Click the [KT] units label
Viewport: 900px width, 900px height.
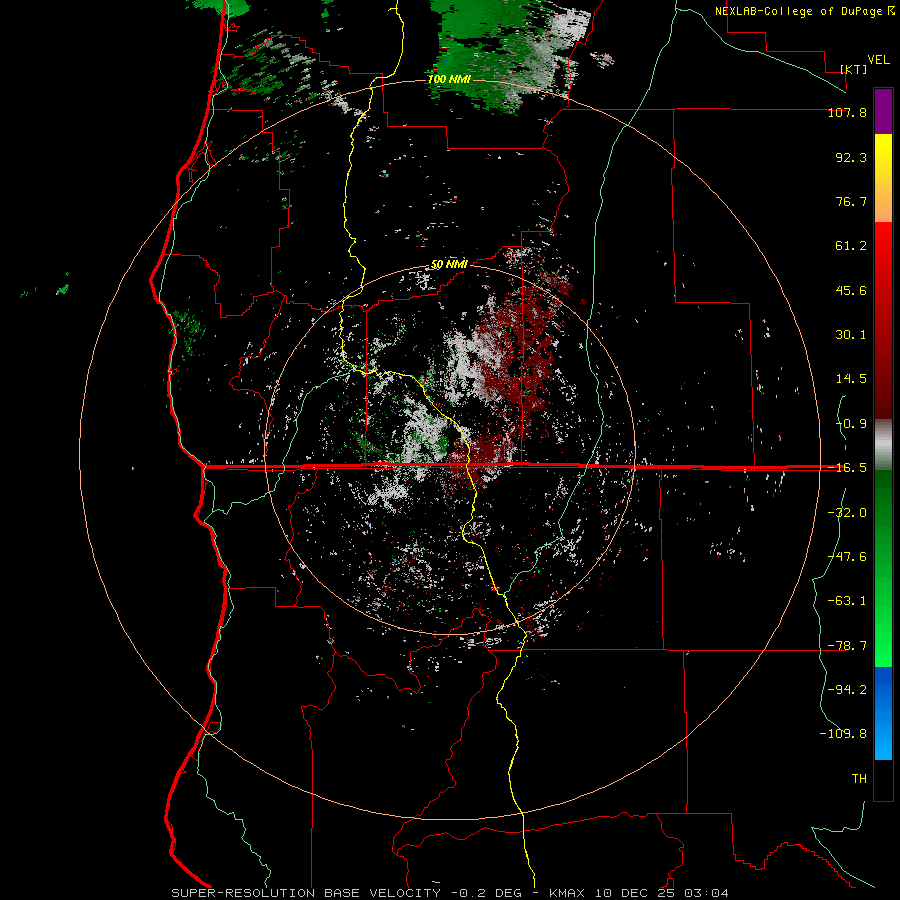pyautogui.click(x=854, y=69)
